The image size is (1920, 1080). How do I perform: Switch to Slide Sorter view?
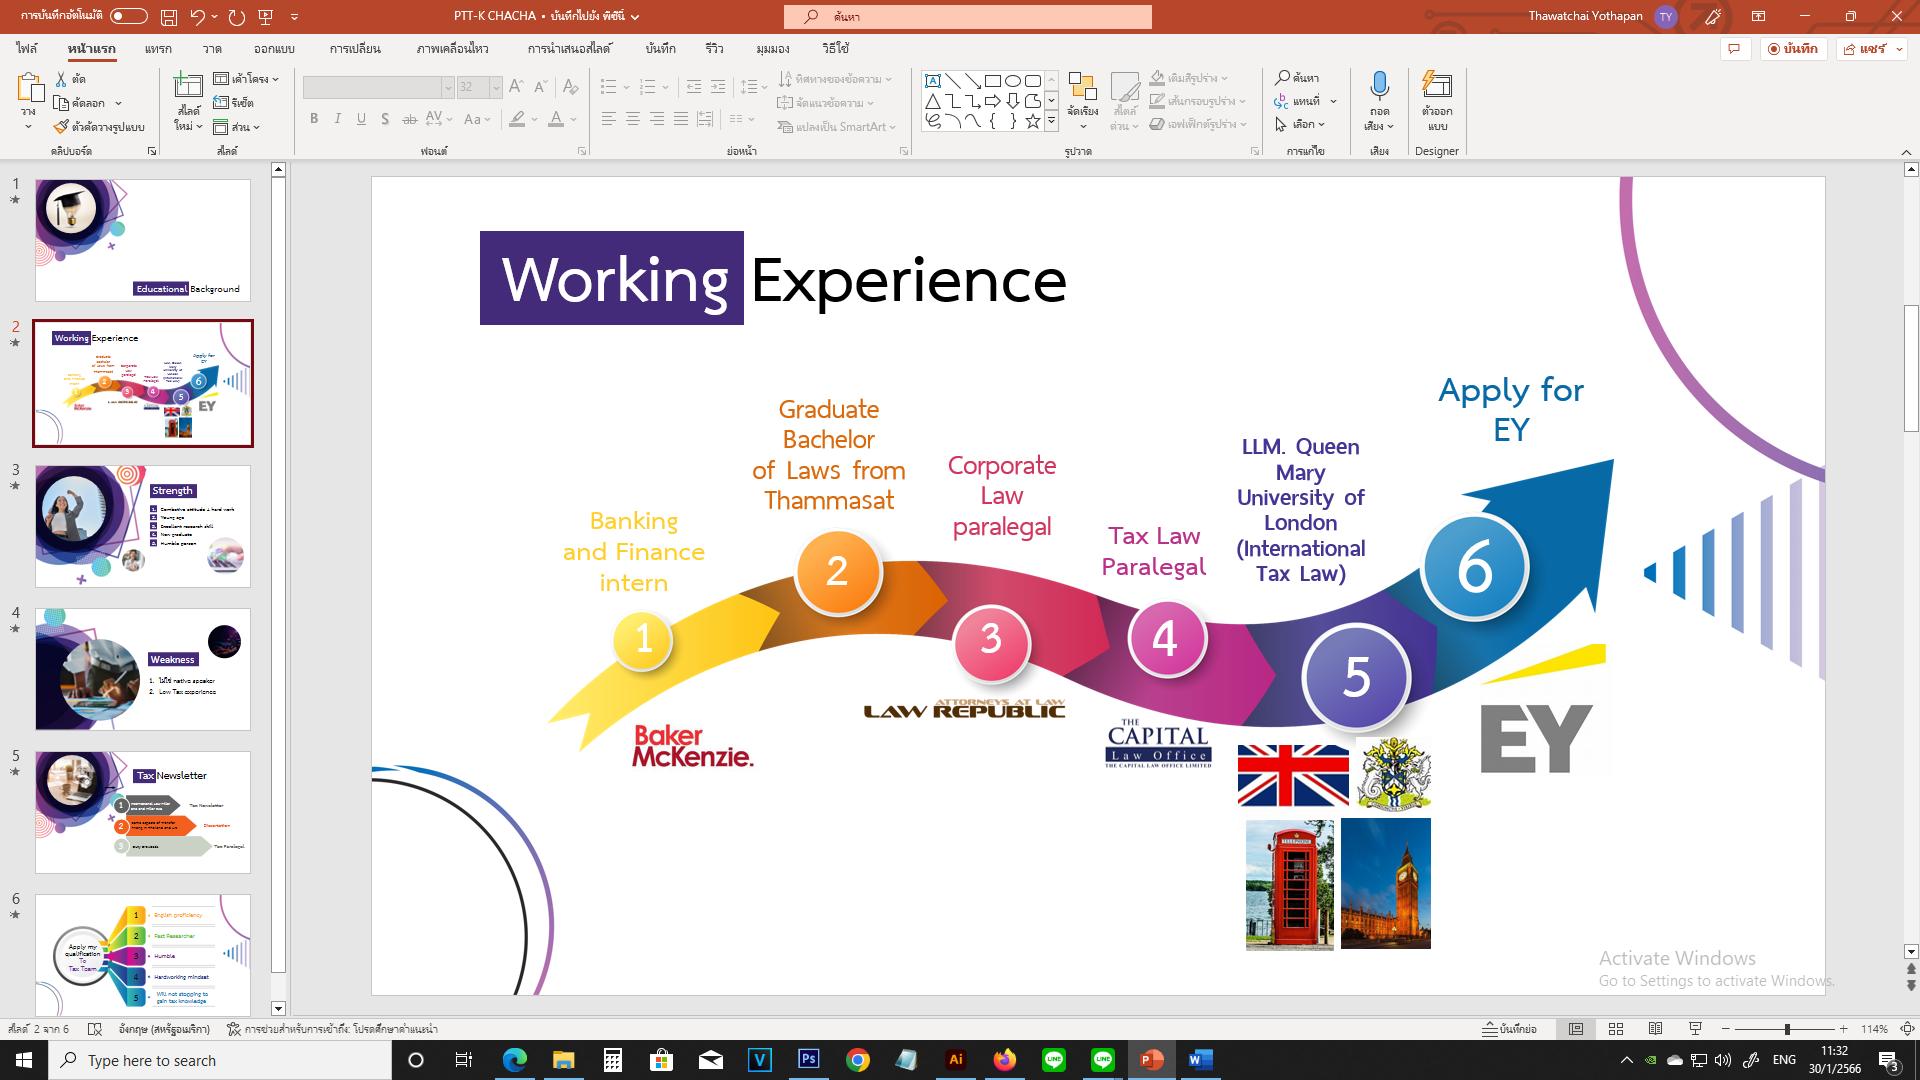pos(1616,1029)
